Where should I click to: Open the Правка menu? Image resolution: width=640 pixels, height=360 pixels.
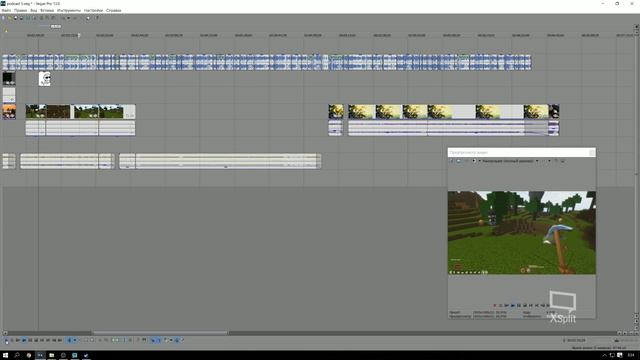pos(20,10)
